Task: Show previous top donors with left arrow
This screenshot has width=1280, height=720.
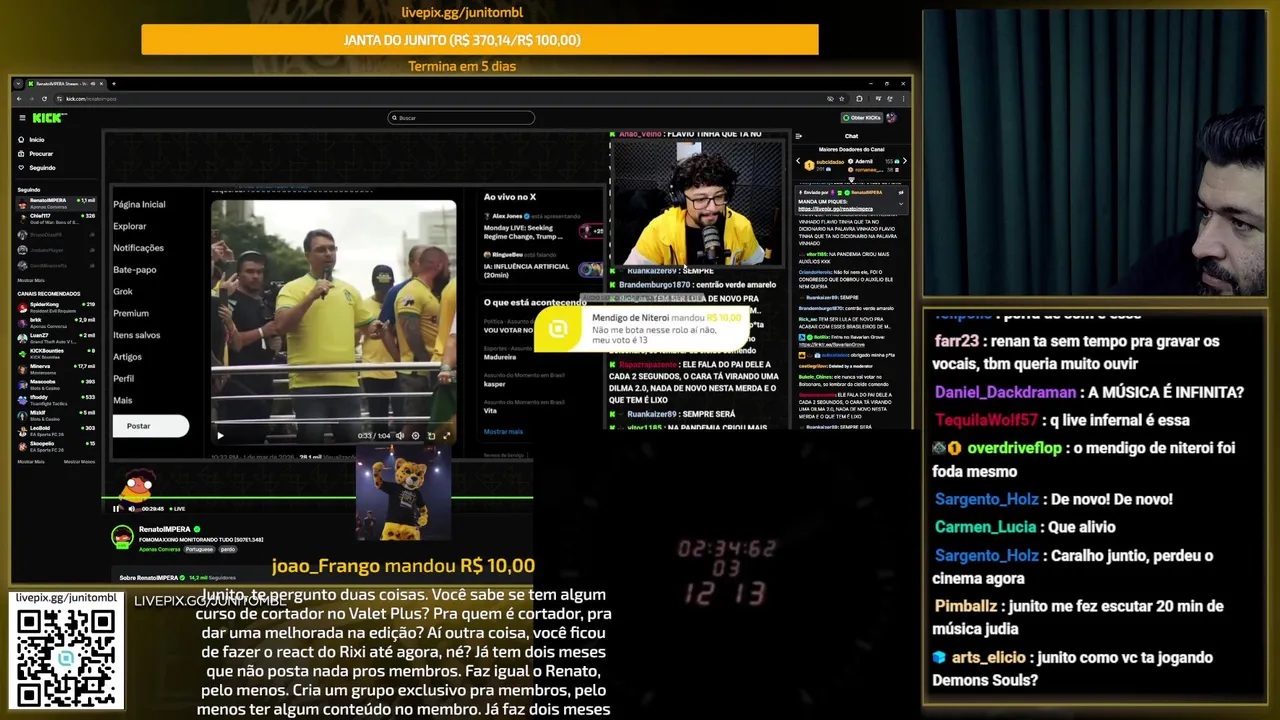Action: click(x=798, y=161)
